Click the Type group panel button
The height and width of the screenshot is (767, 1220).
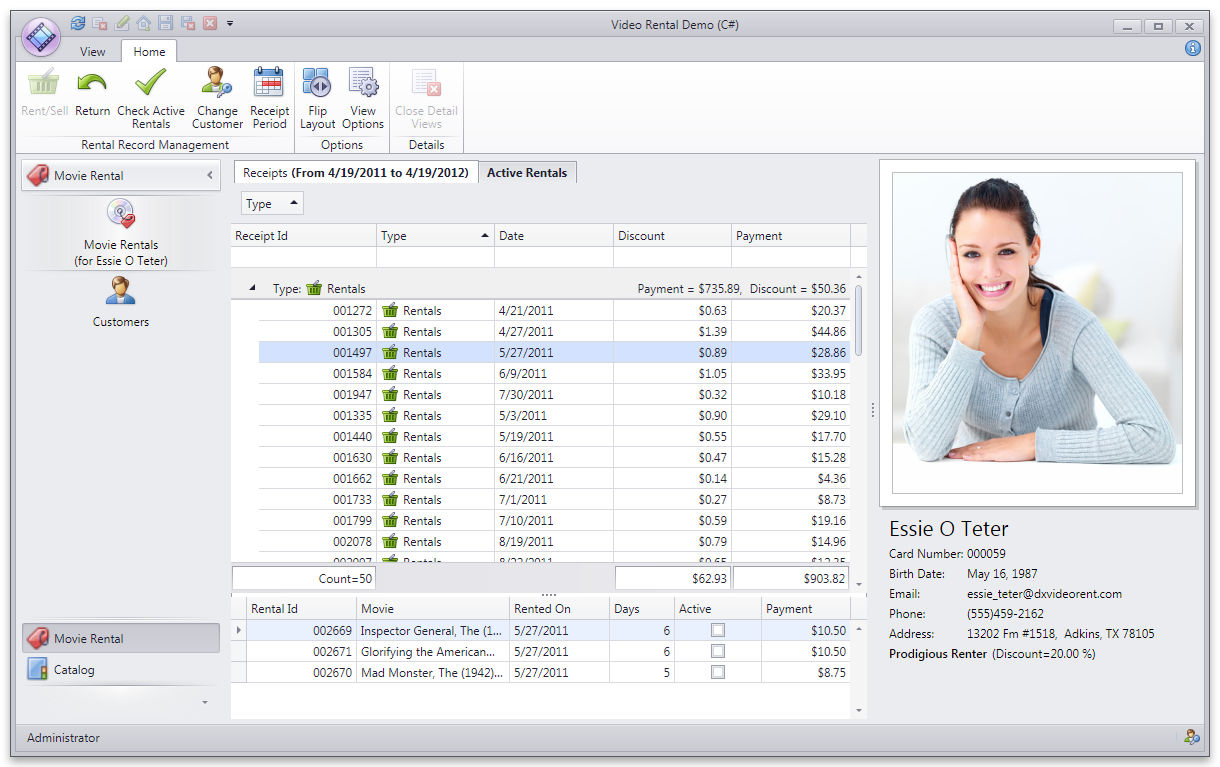271,204
